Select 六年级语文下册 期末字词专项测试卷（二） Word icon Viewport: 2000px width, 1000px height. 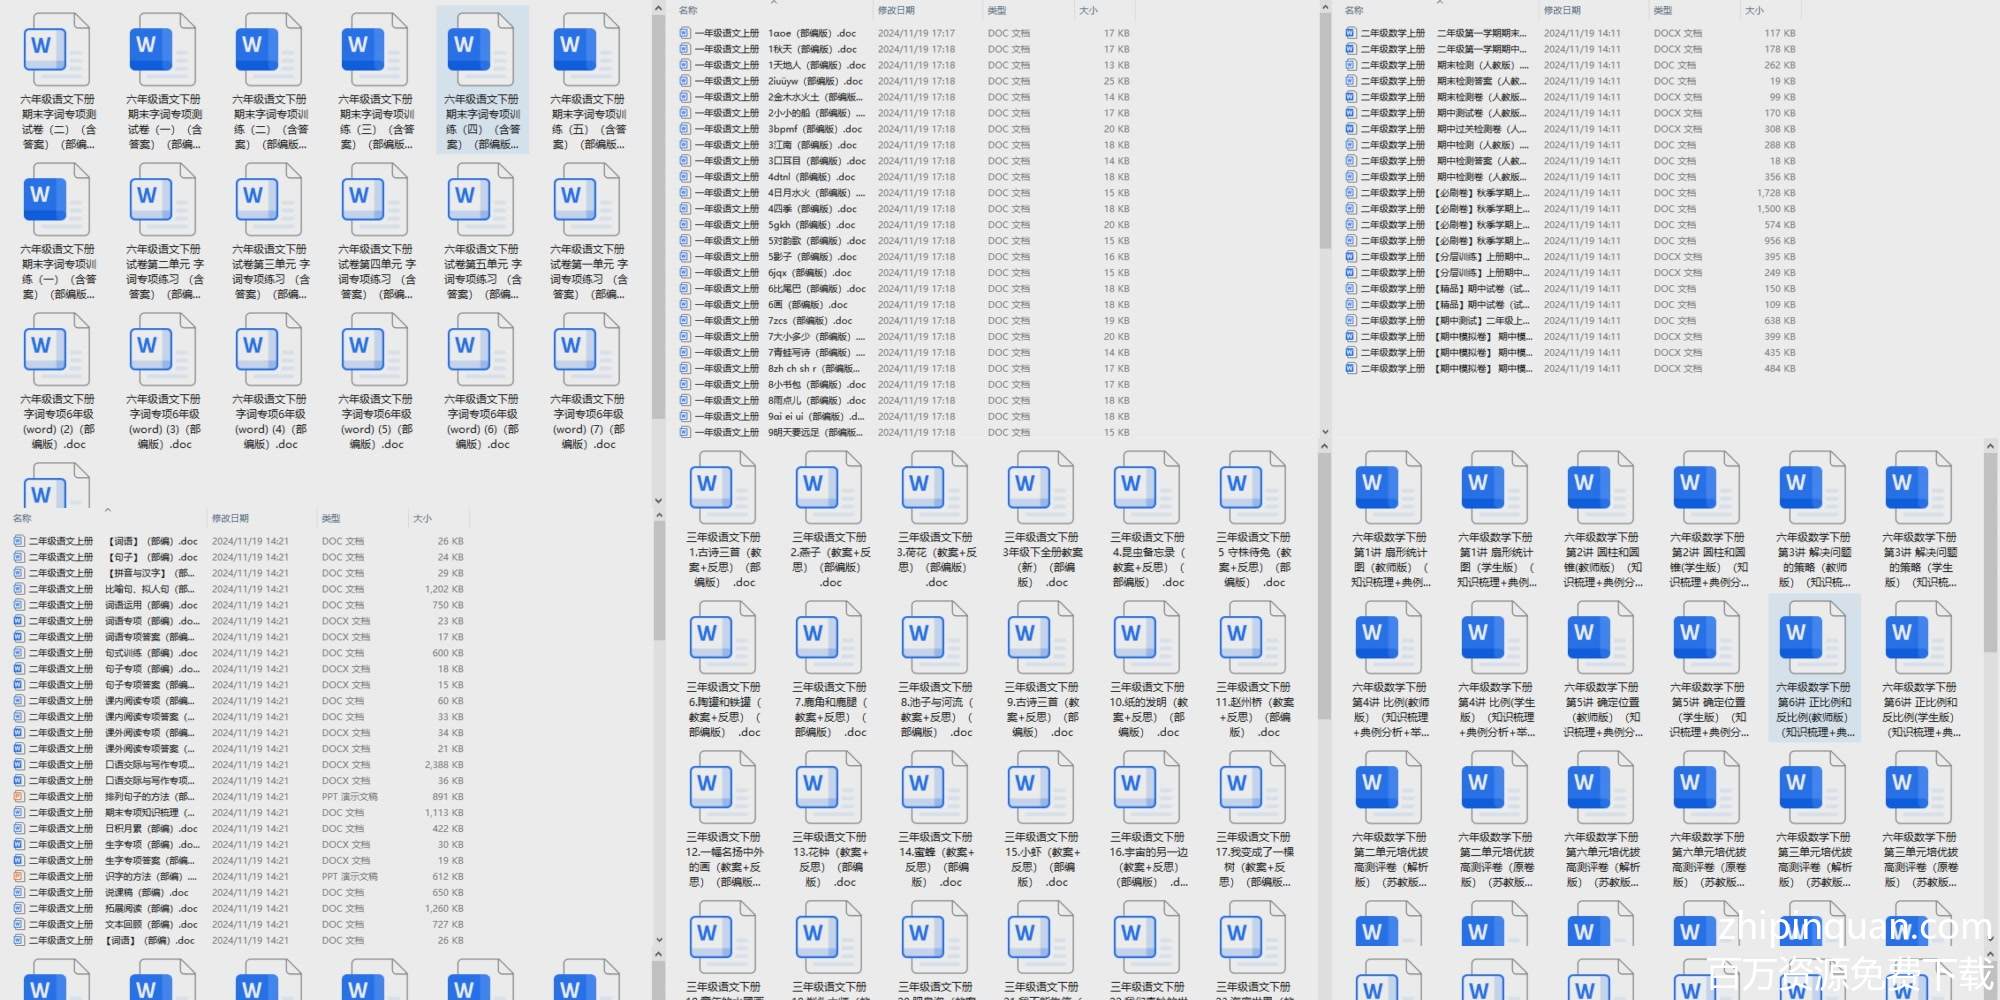(x=57, y=48)
